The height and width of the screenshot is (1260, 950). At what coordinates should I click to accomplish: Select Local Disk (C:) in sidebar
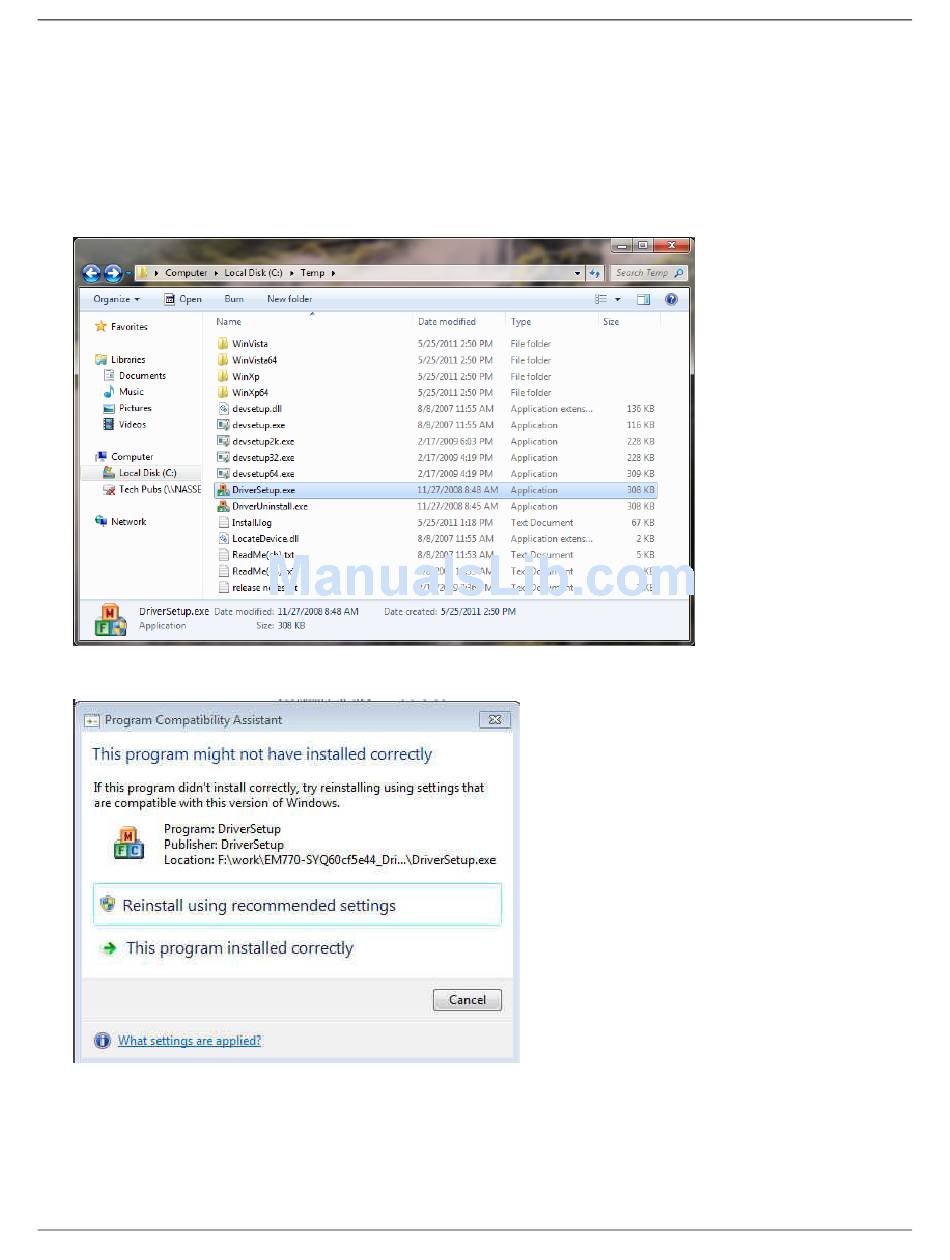140,473
